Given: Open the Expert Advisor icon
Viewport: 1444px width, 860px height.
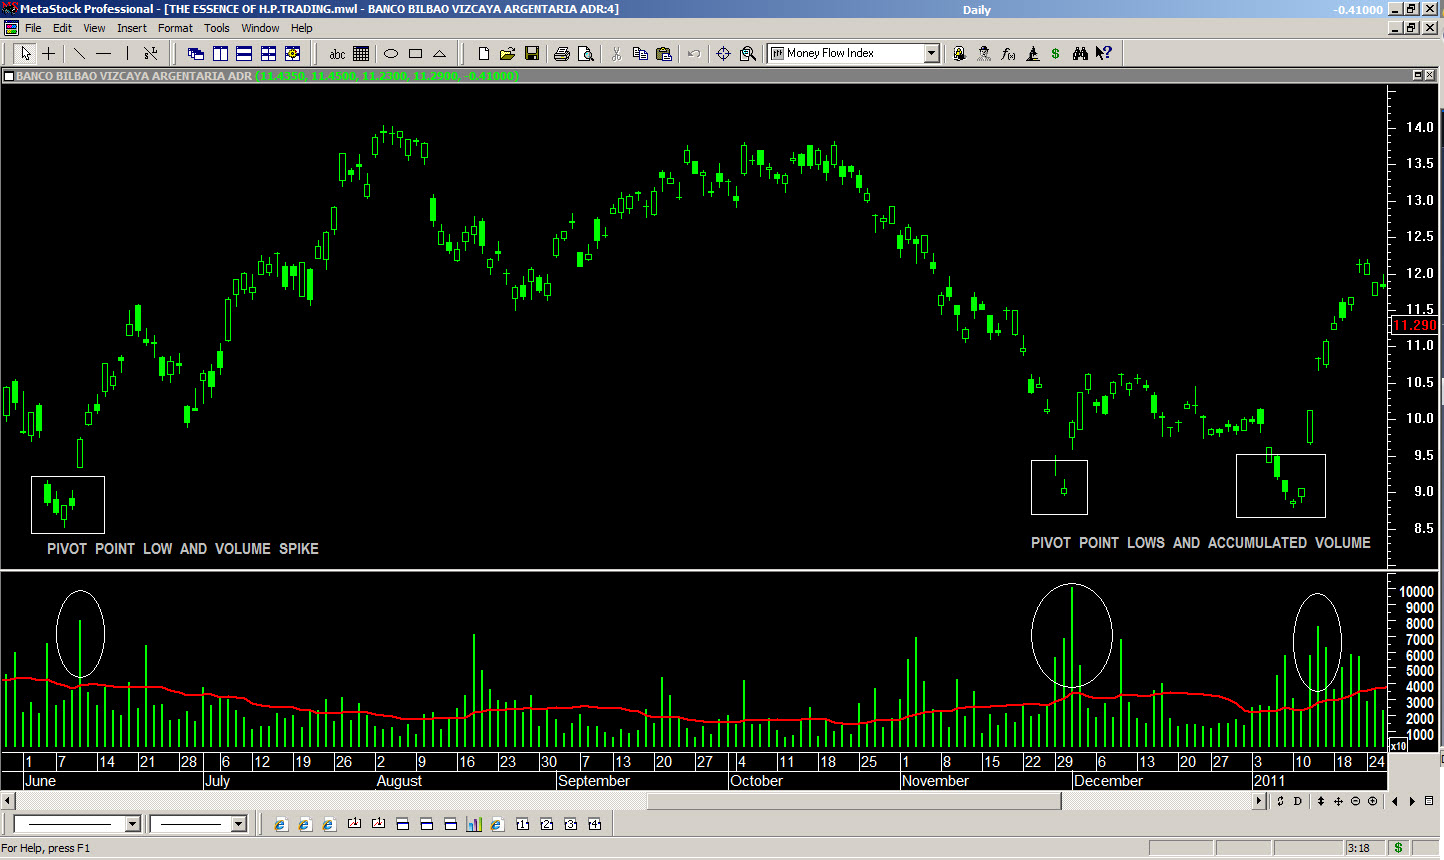Looking at the screenshot, I should coord(984,54).
